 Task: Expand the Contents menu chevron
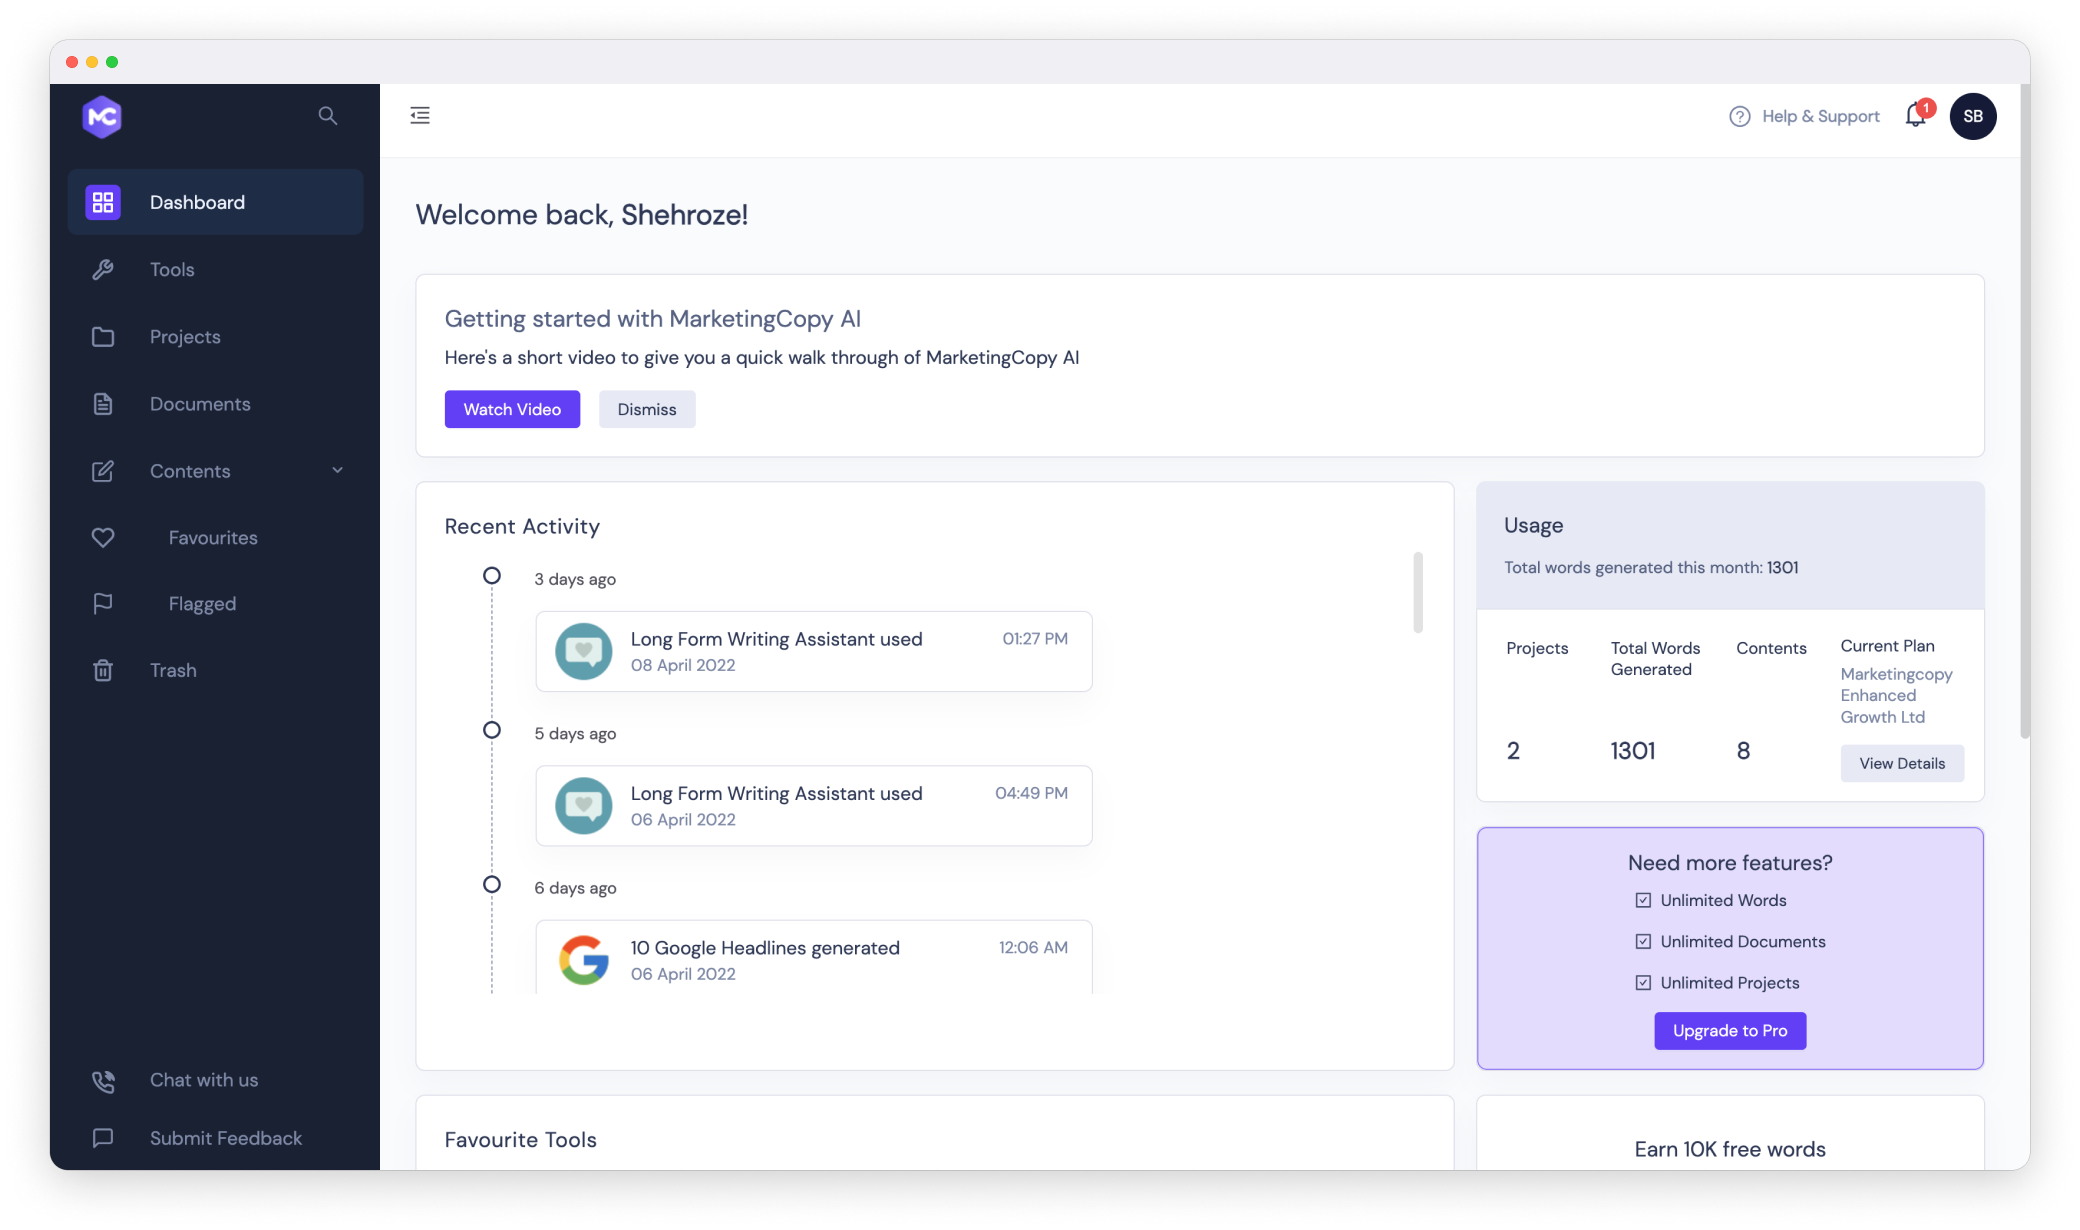click(337, 470)
